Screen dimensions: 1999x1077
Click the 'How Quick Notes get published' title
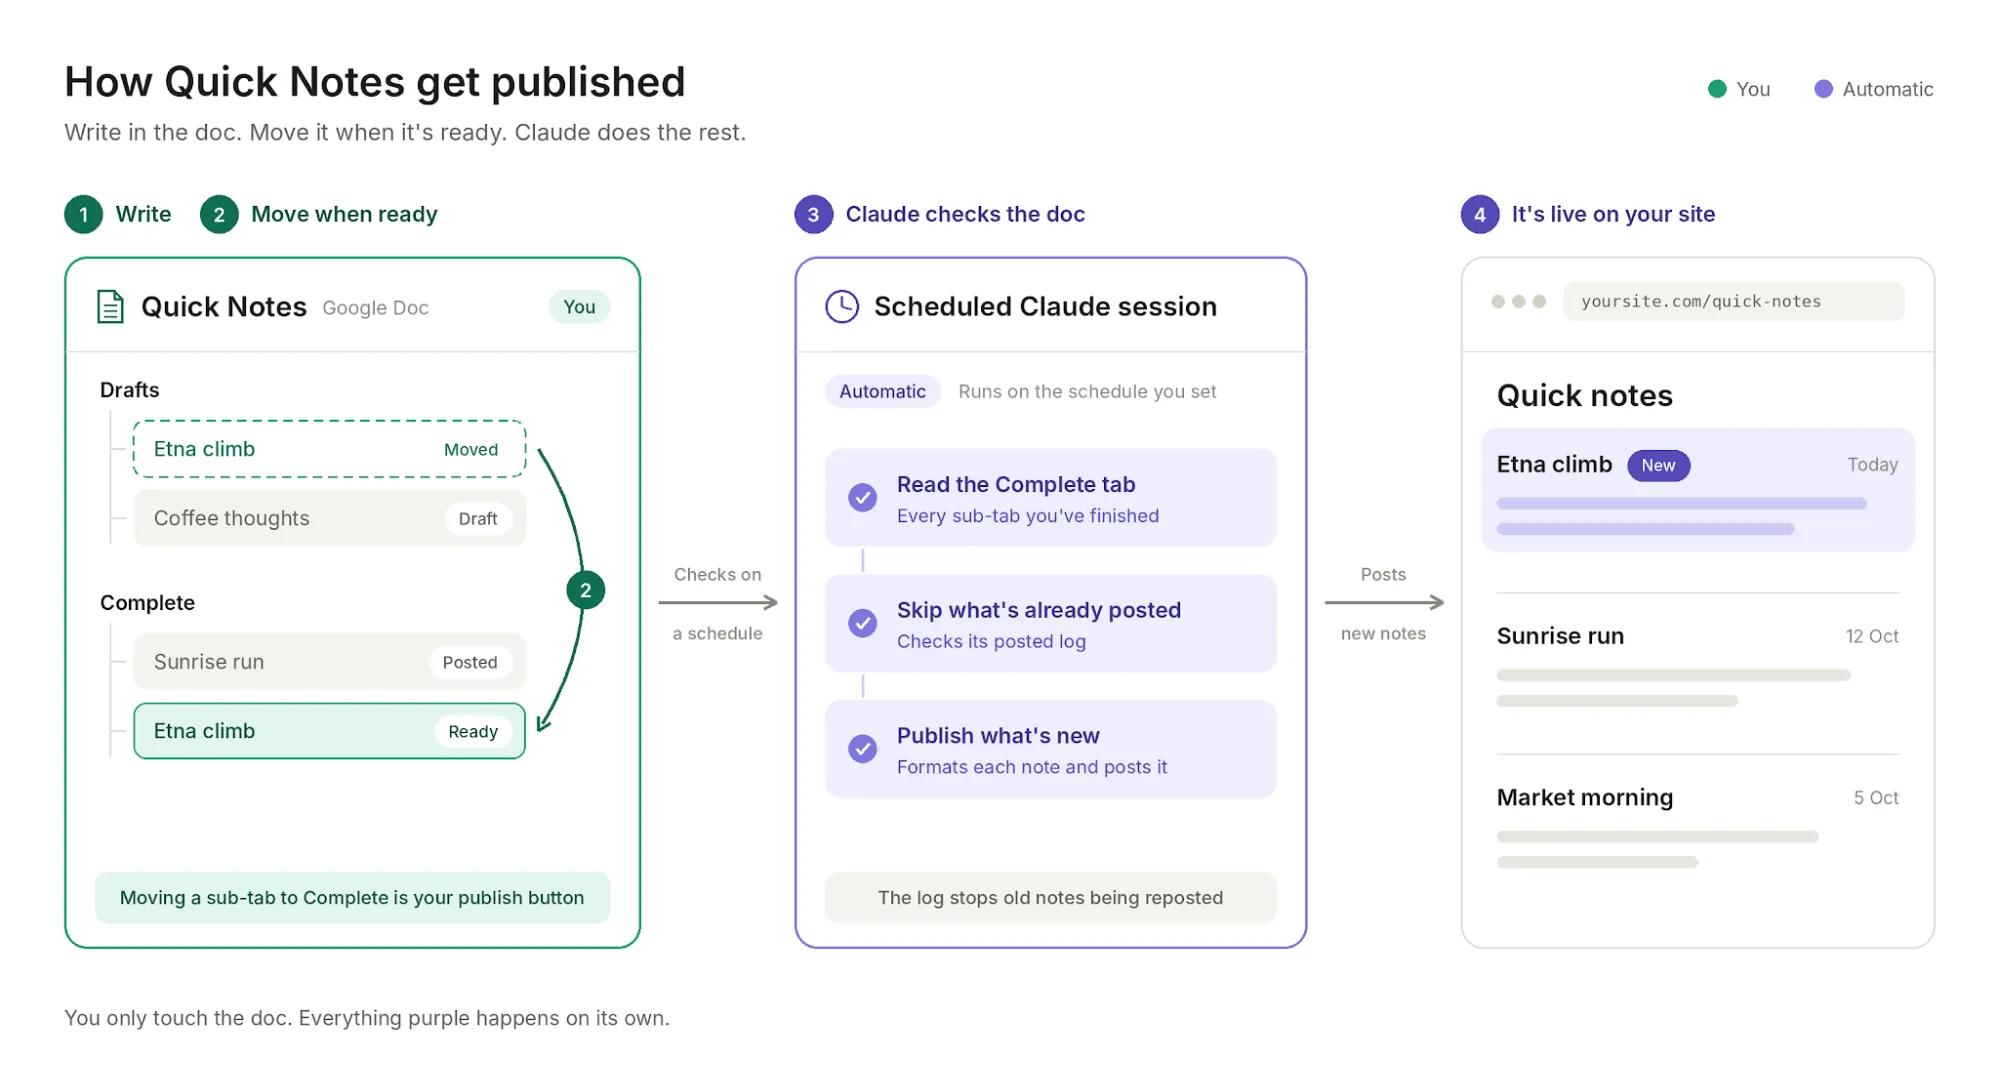click(375, 82)
